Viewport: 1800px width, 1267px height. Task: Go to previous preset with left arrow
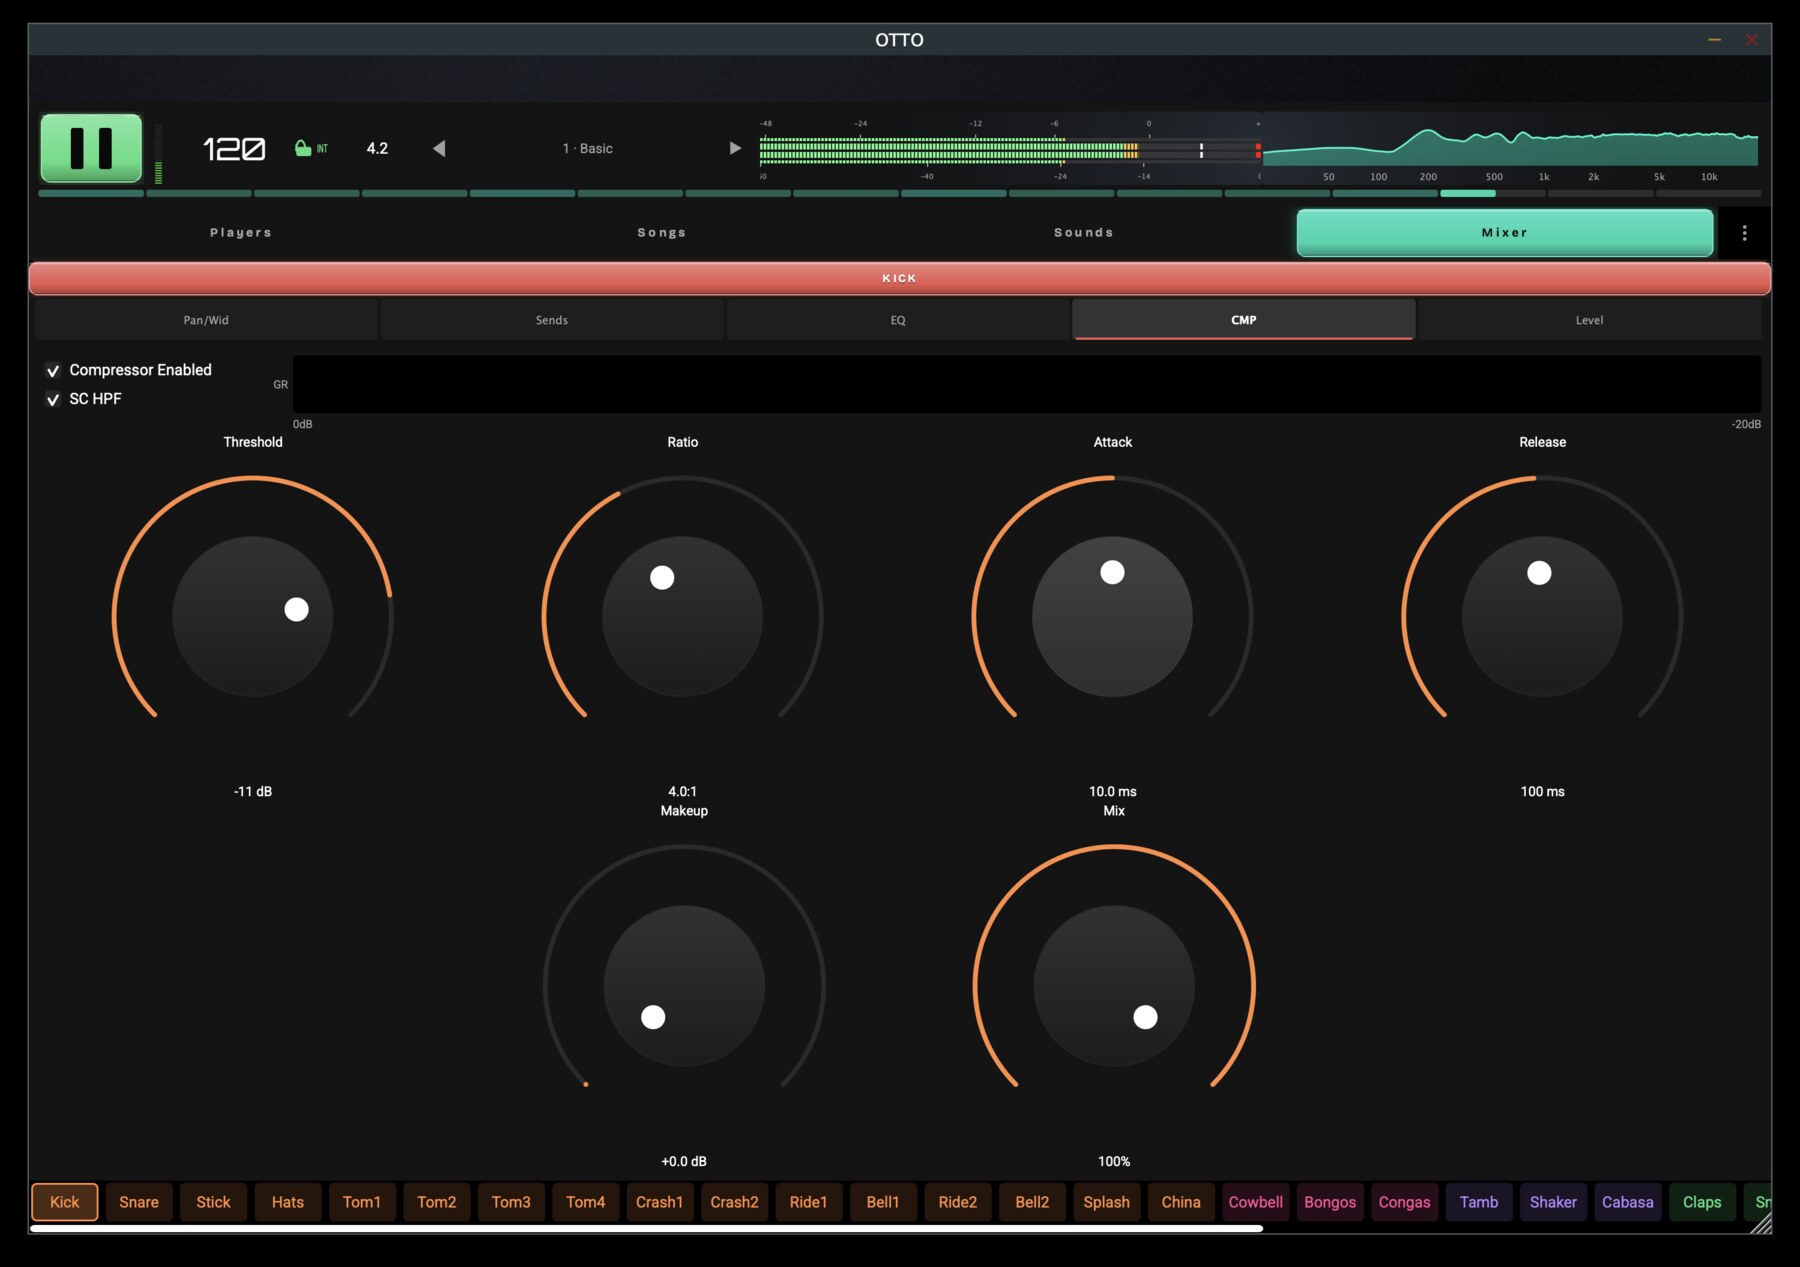(439, 148)
